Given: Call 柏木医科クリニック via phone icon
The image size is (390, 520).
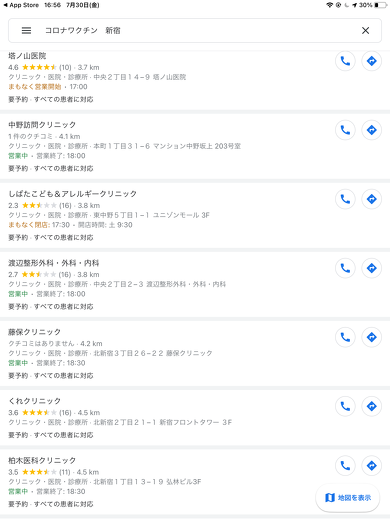Looking at the screenshot, I should coord(345,466).
